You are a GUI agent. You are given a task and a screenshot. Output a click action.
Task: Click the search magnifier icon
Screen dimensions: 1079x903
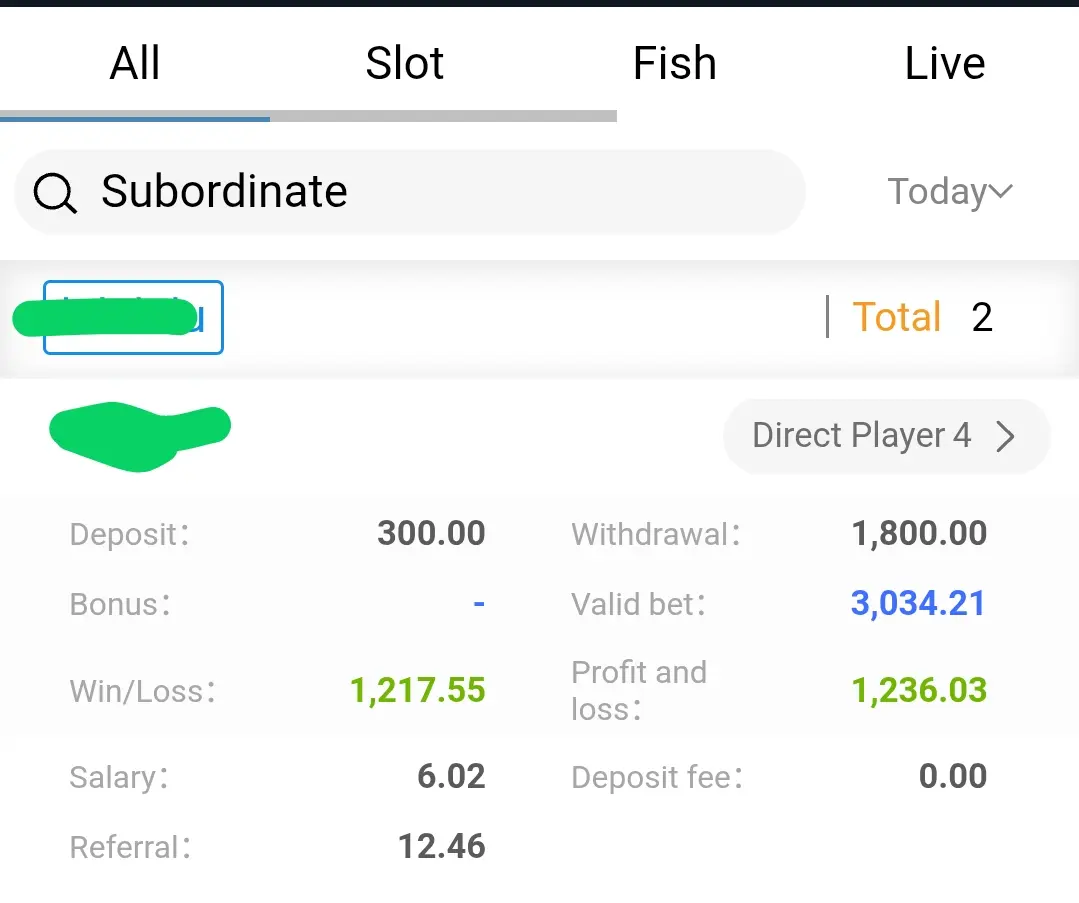pos(55,193)
